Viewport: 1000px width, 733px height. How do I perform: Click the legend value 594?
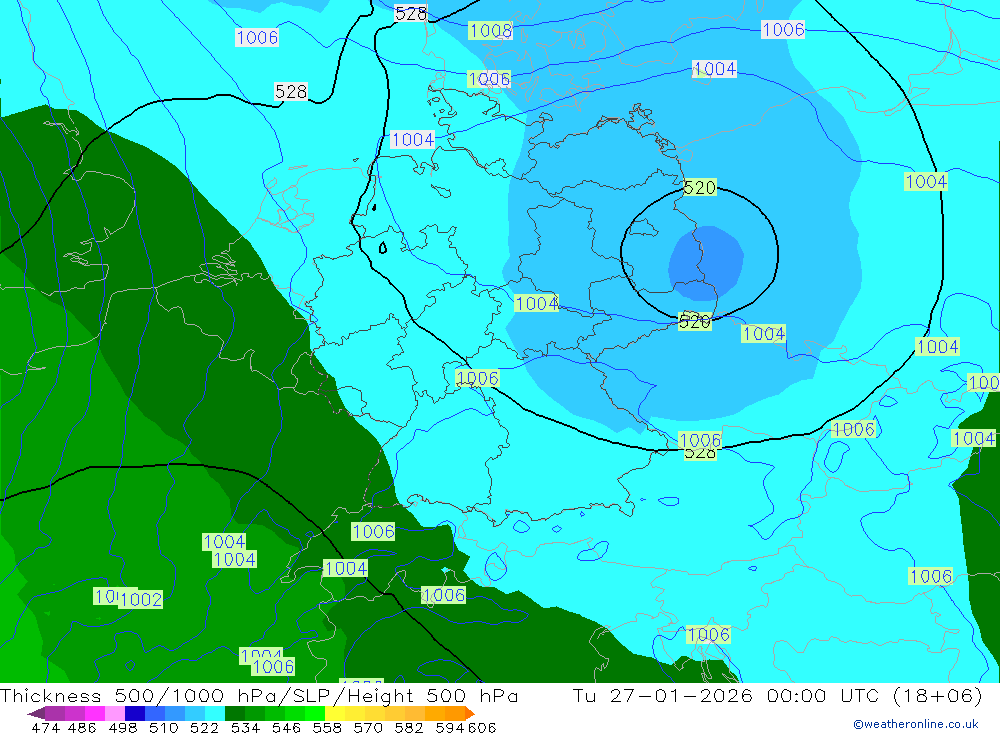click(x=450, y=727)
